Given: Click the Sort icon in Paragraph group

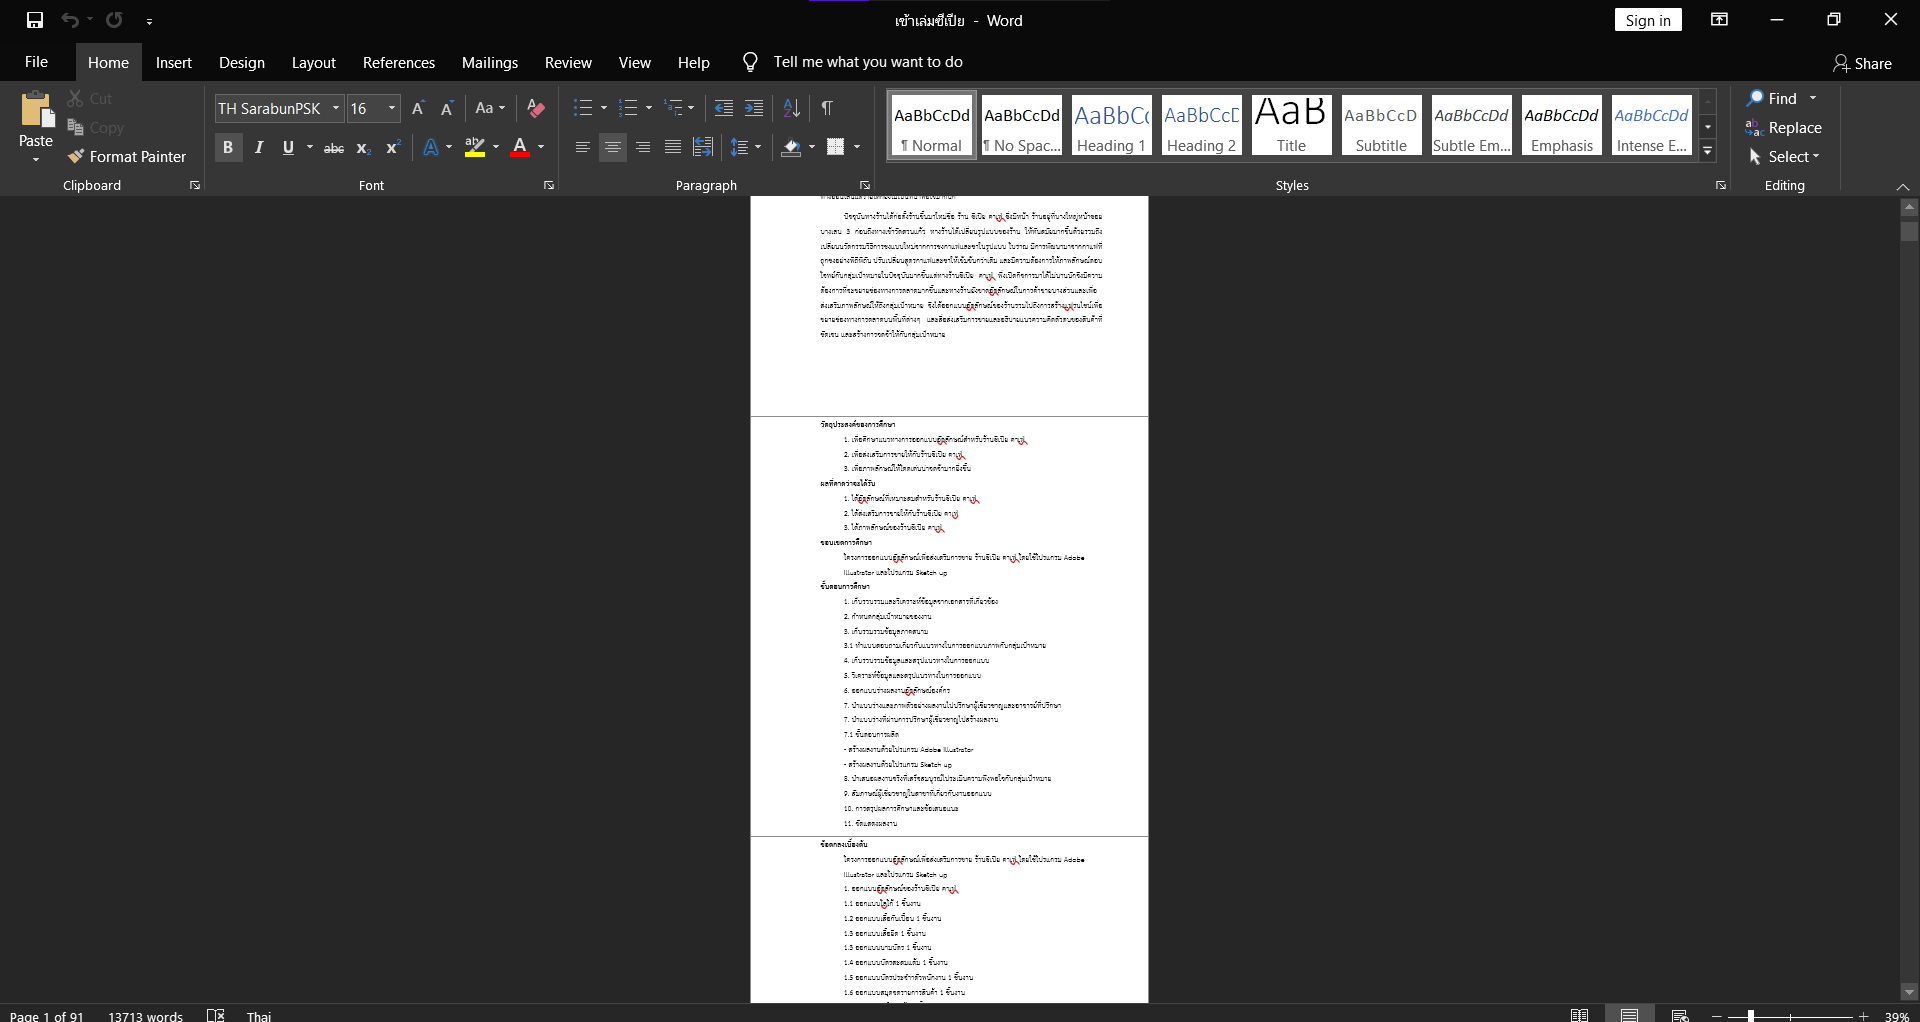Looking at the screenshot, I should click(791, 108).
